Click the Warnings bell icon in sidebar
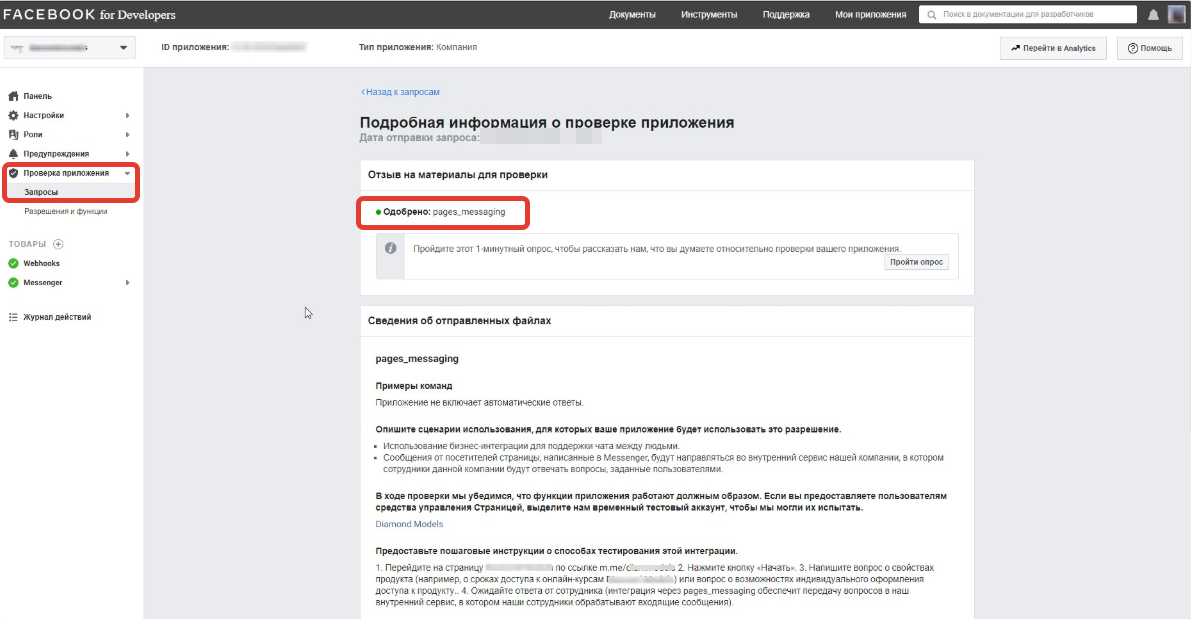 pos(13,153)
